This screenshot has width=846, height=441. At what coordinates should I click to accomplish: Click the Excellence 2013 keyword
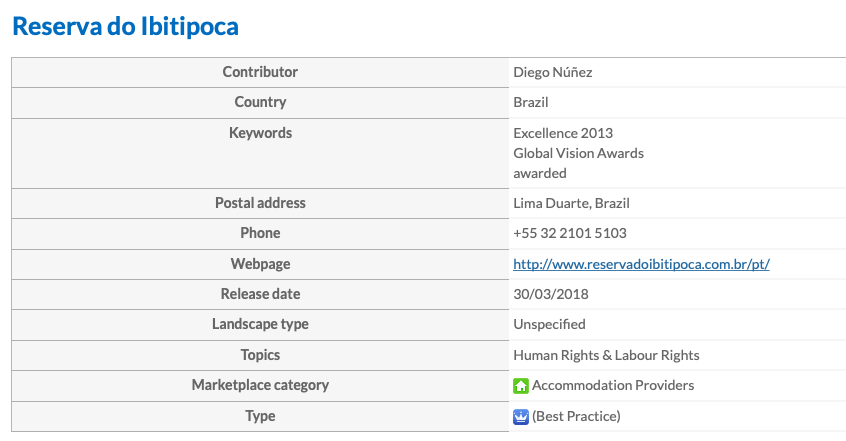(563, 133)
